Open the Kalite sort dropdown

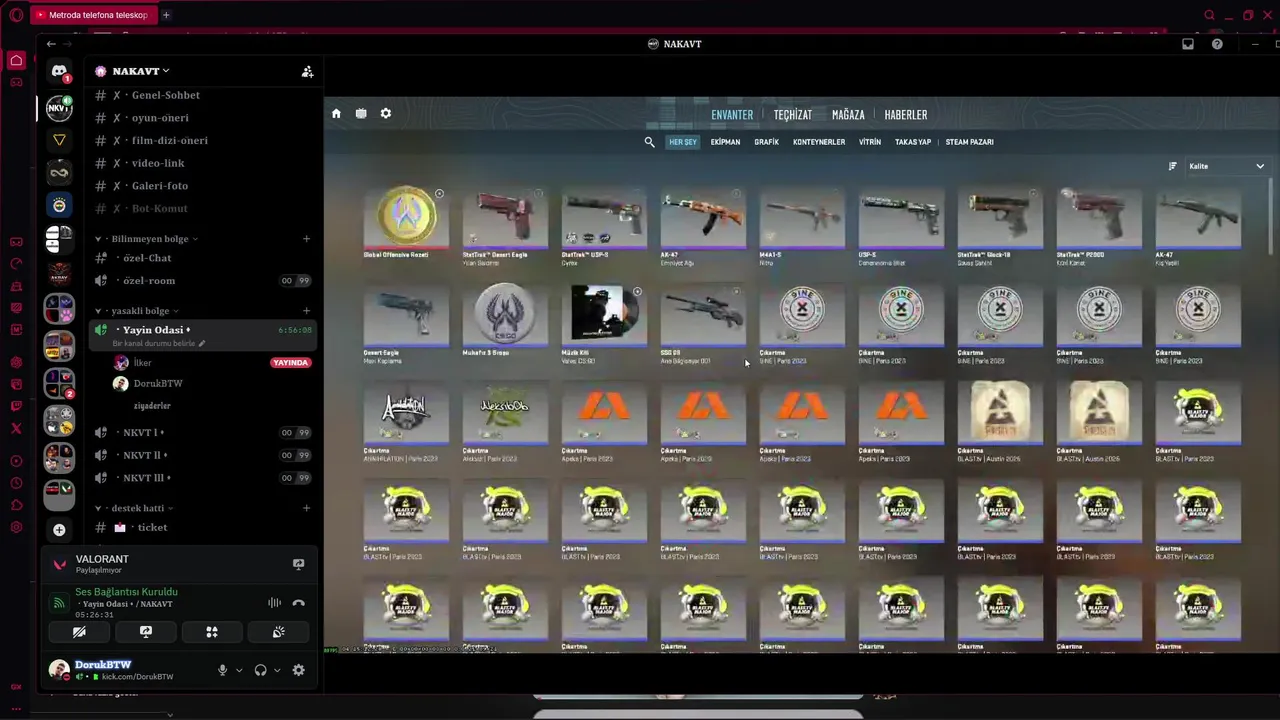pyautogui.click(x=1226, y=166)
